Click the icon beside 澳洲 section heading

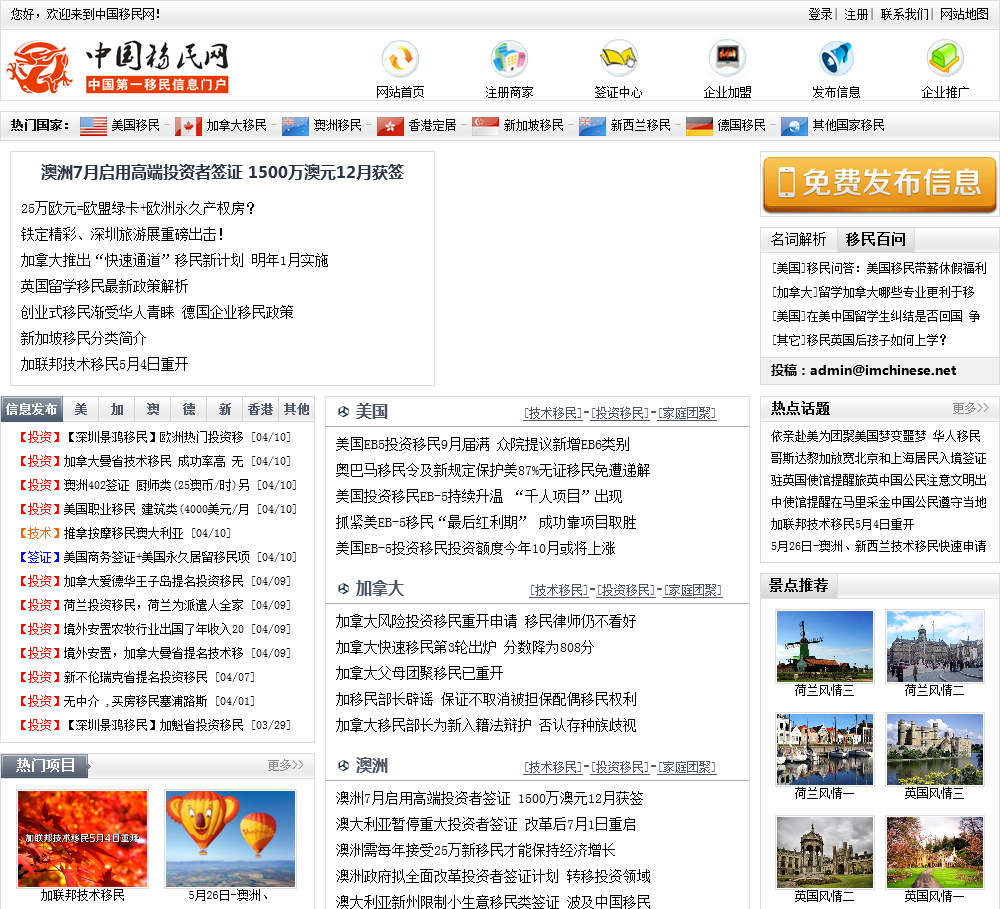tap(343, 765)
